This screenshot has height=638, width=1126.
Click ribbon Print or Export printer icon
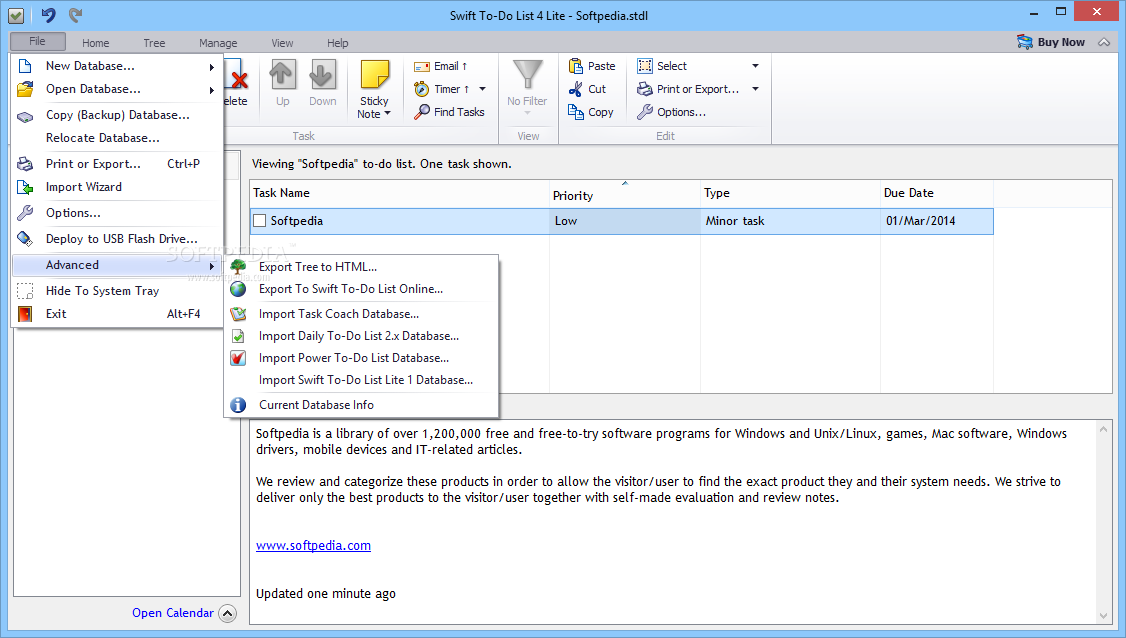click(645, 89)
